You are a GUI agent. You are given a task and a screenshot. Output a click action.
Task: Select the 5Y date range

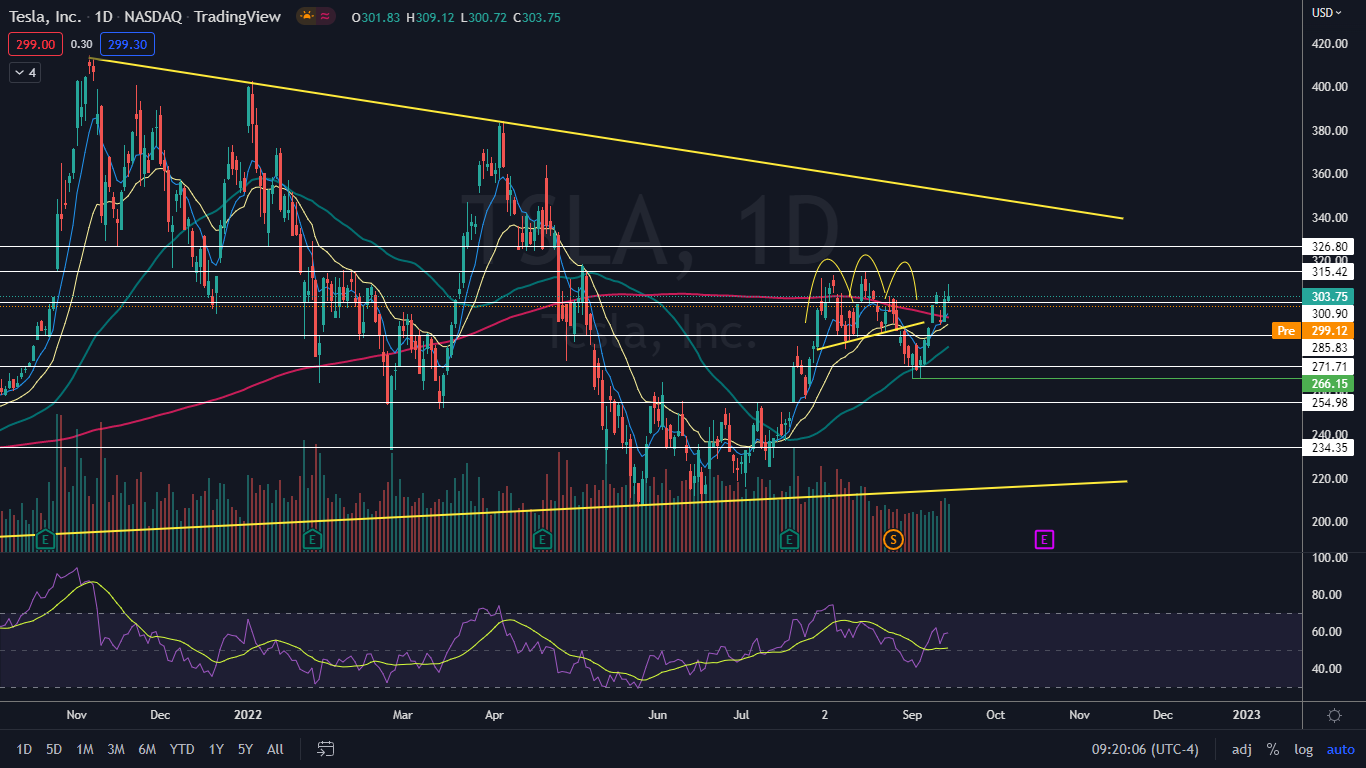(245, 749)
